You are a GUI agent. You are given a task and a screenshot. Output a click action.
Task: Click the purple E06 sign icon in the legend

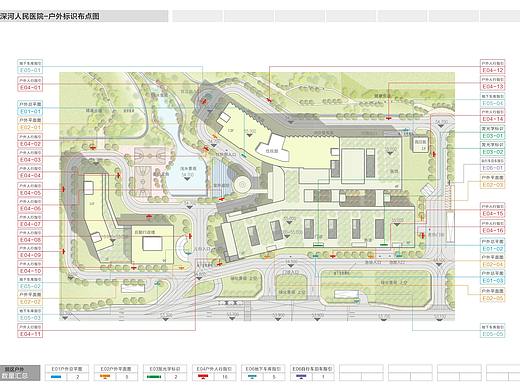[302, 377]
